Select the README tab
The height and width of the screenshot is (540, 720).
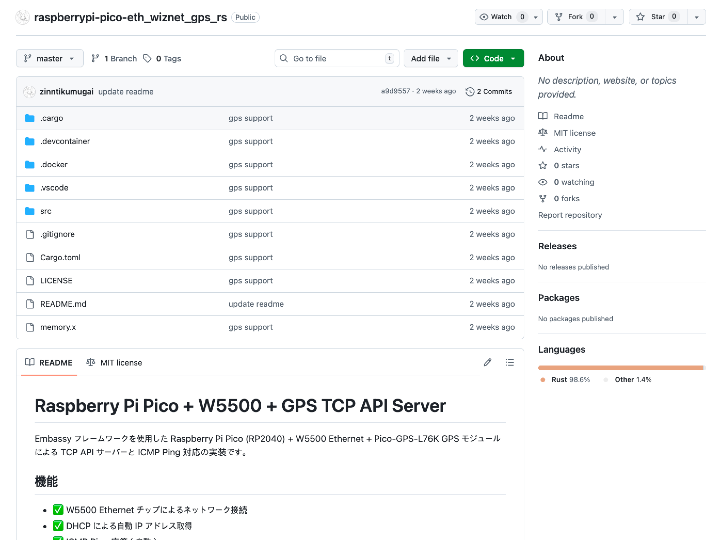pyautogui.click(x=49, y=362)
